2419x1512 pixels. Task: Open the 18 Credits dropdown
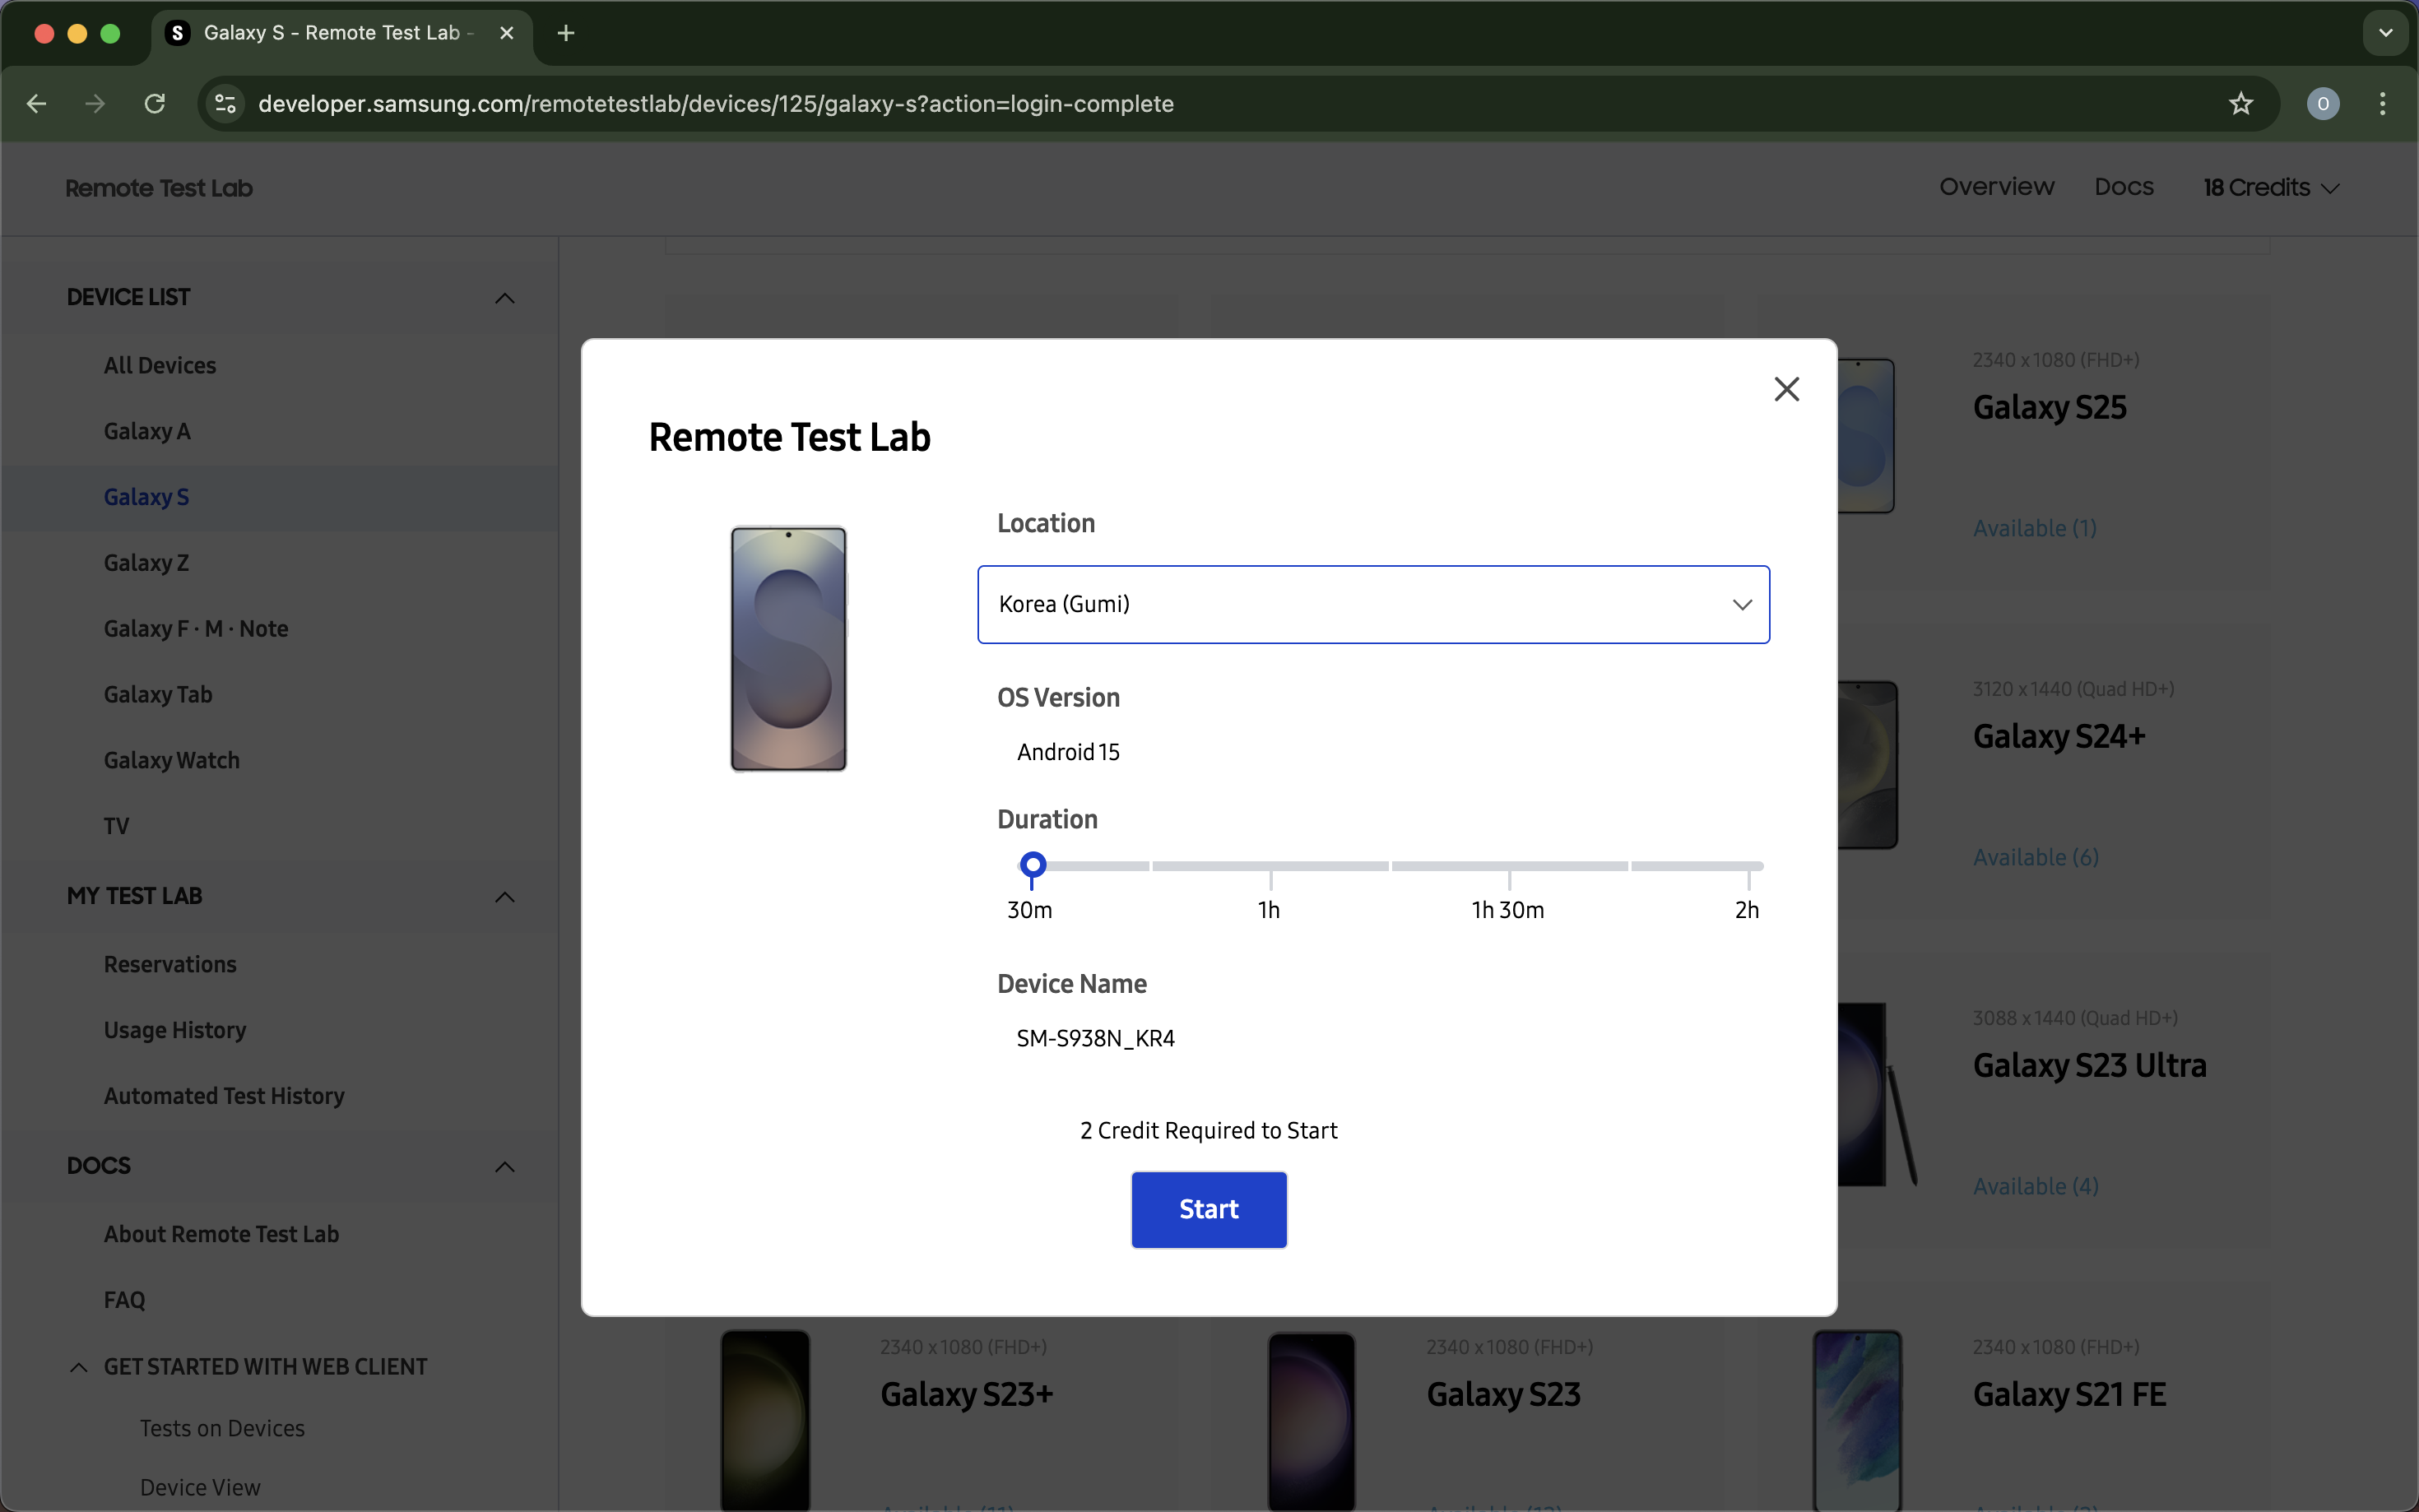[x=2270, y=188]
